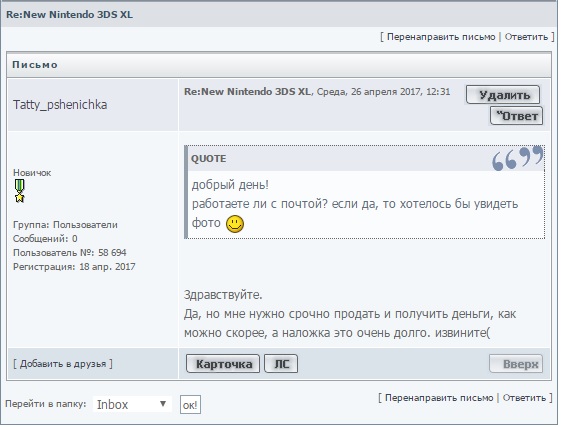
Task: Open the sender's Карточка profile card
Action: pos(223,364)
